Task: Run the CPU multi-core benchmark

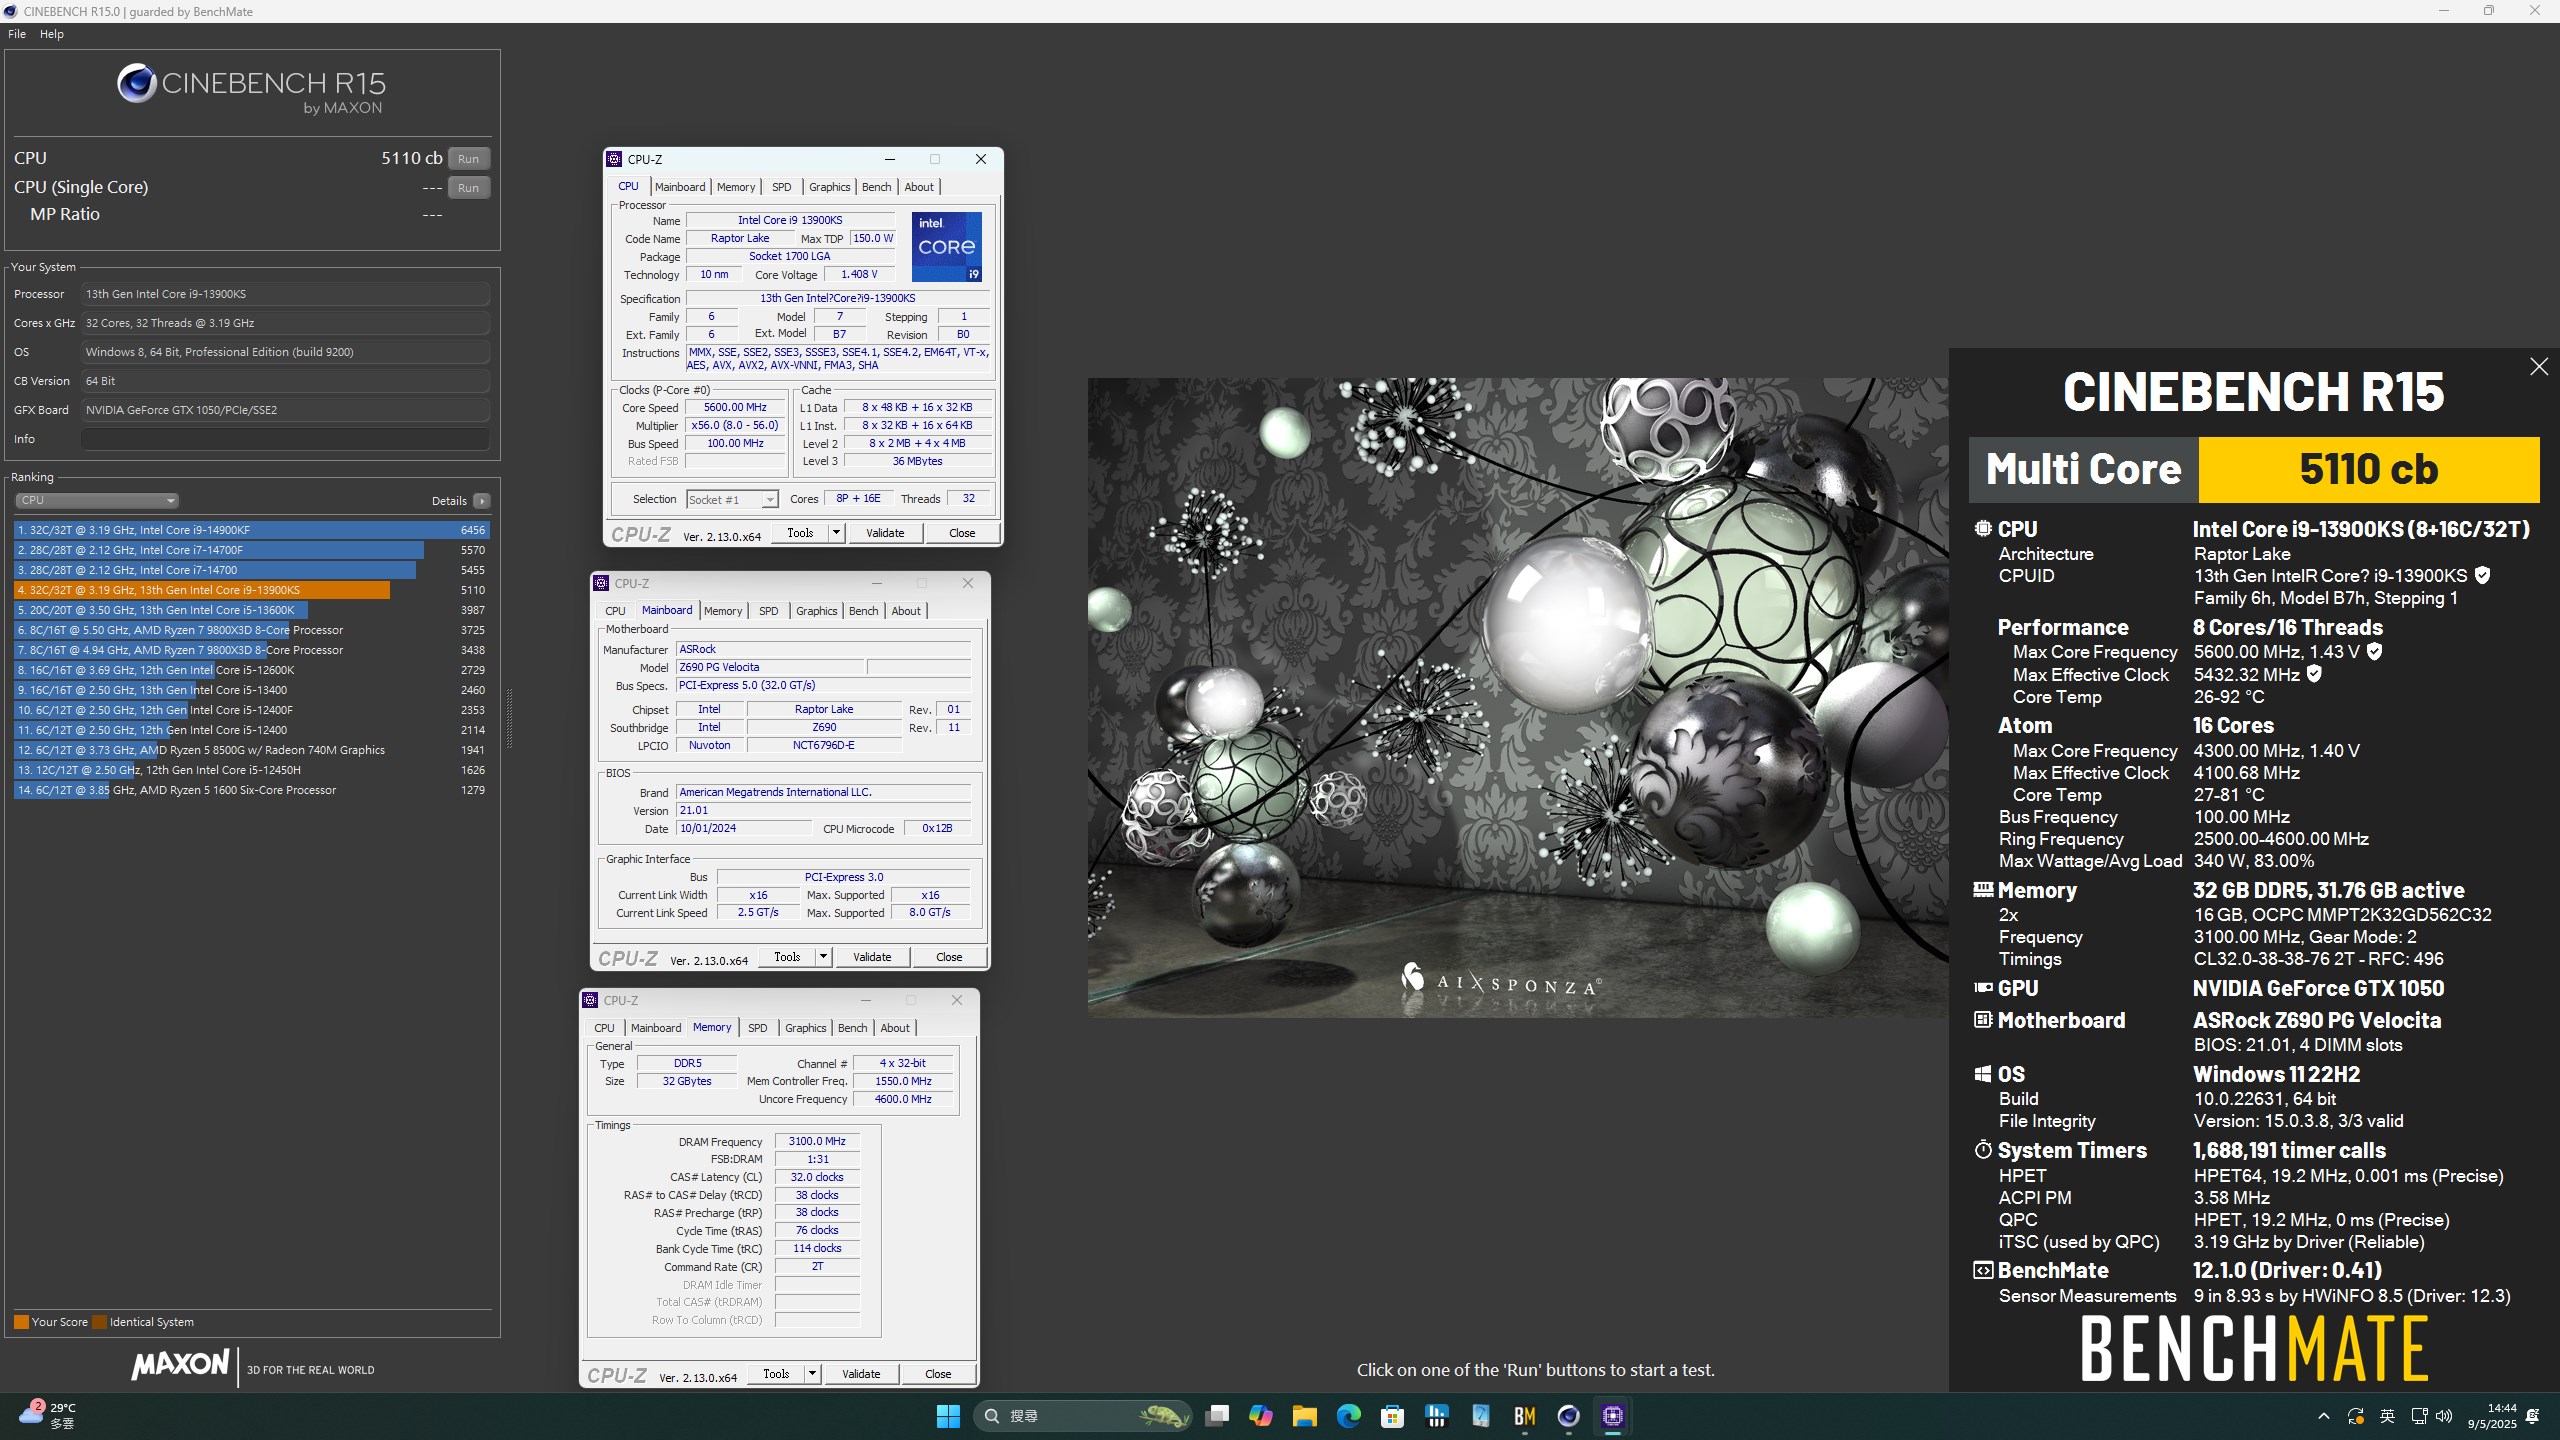Action: click(468, 158)
